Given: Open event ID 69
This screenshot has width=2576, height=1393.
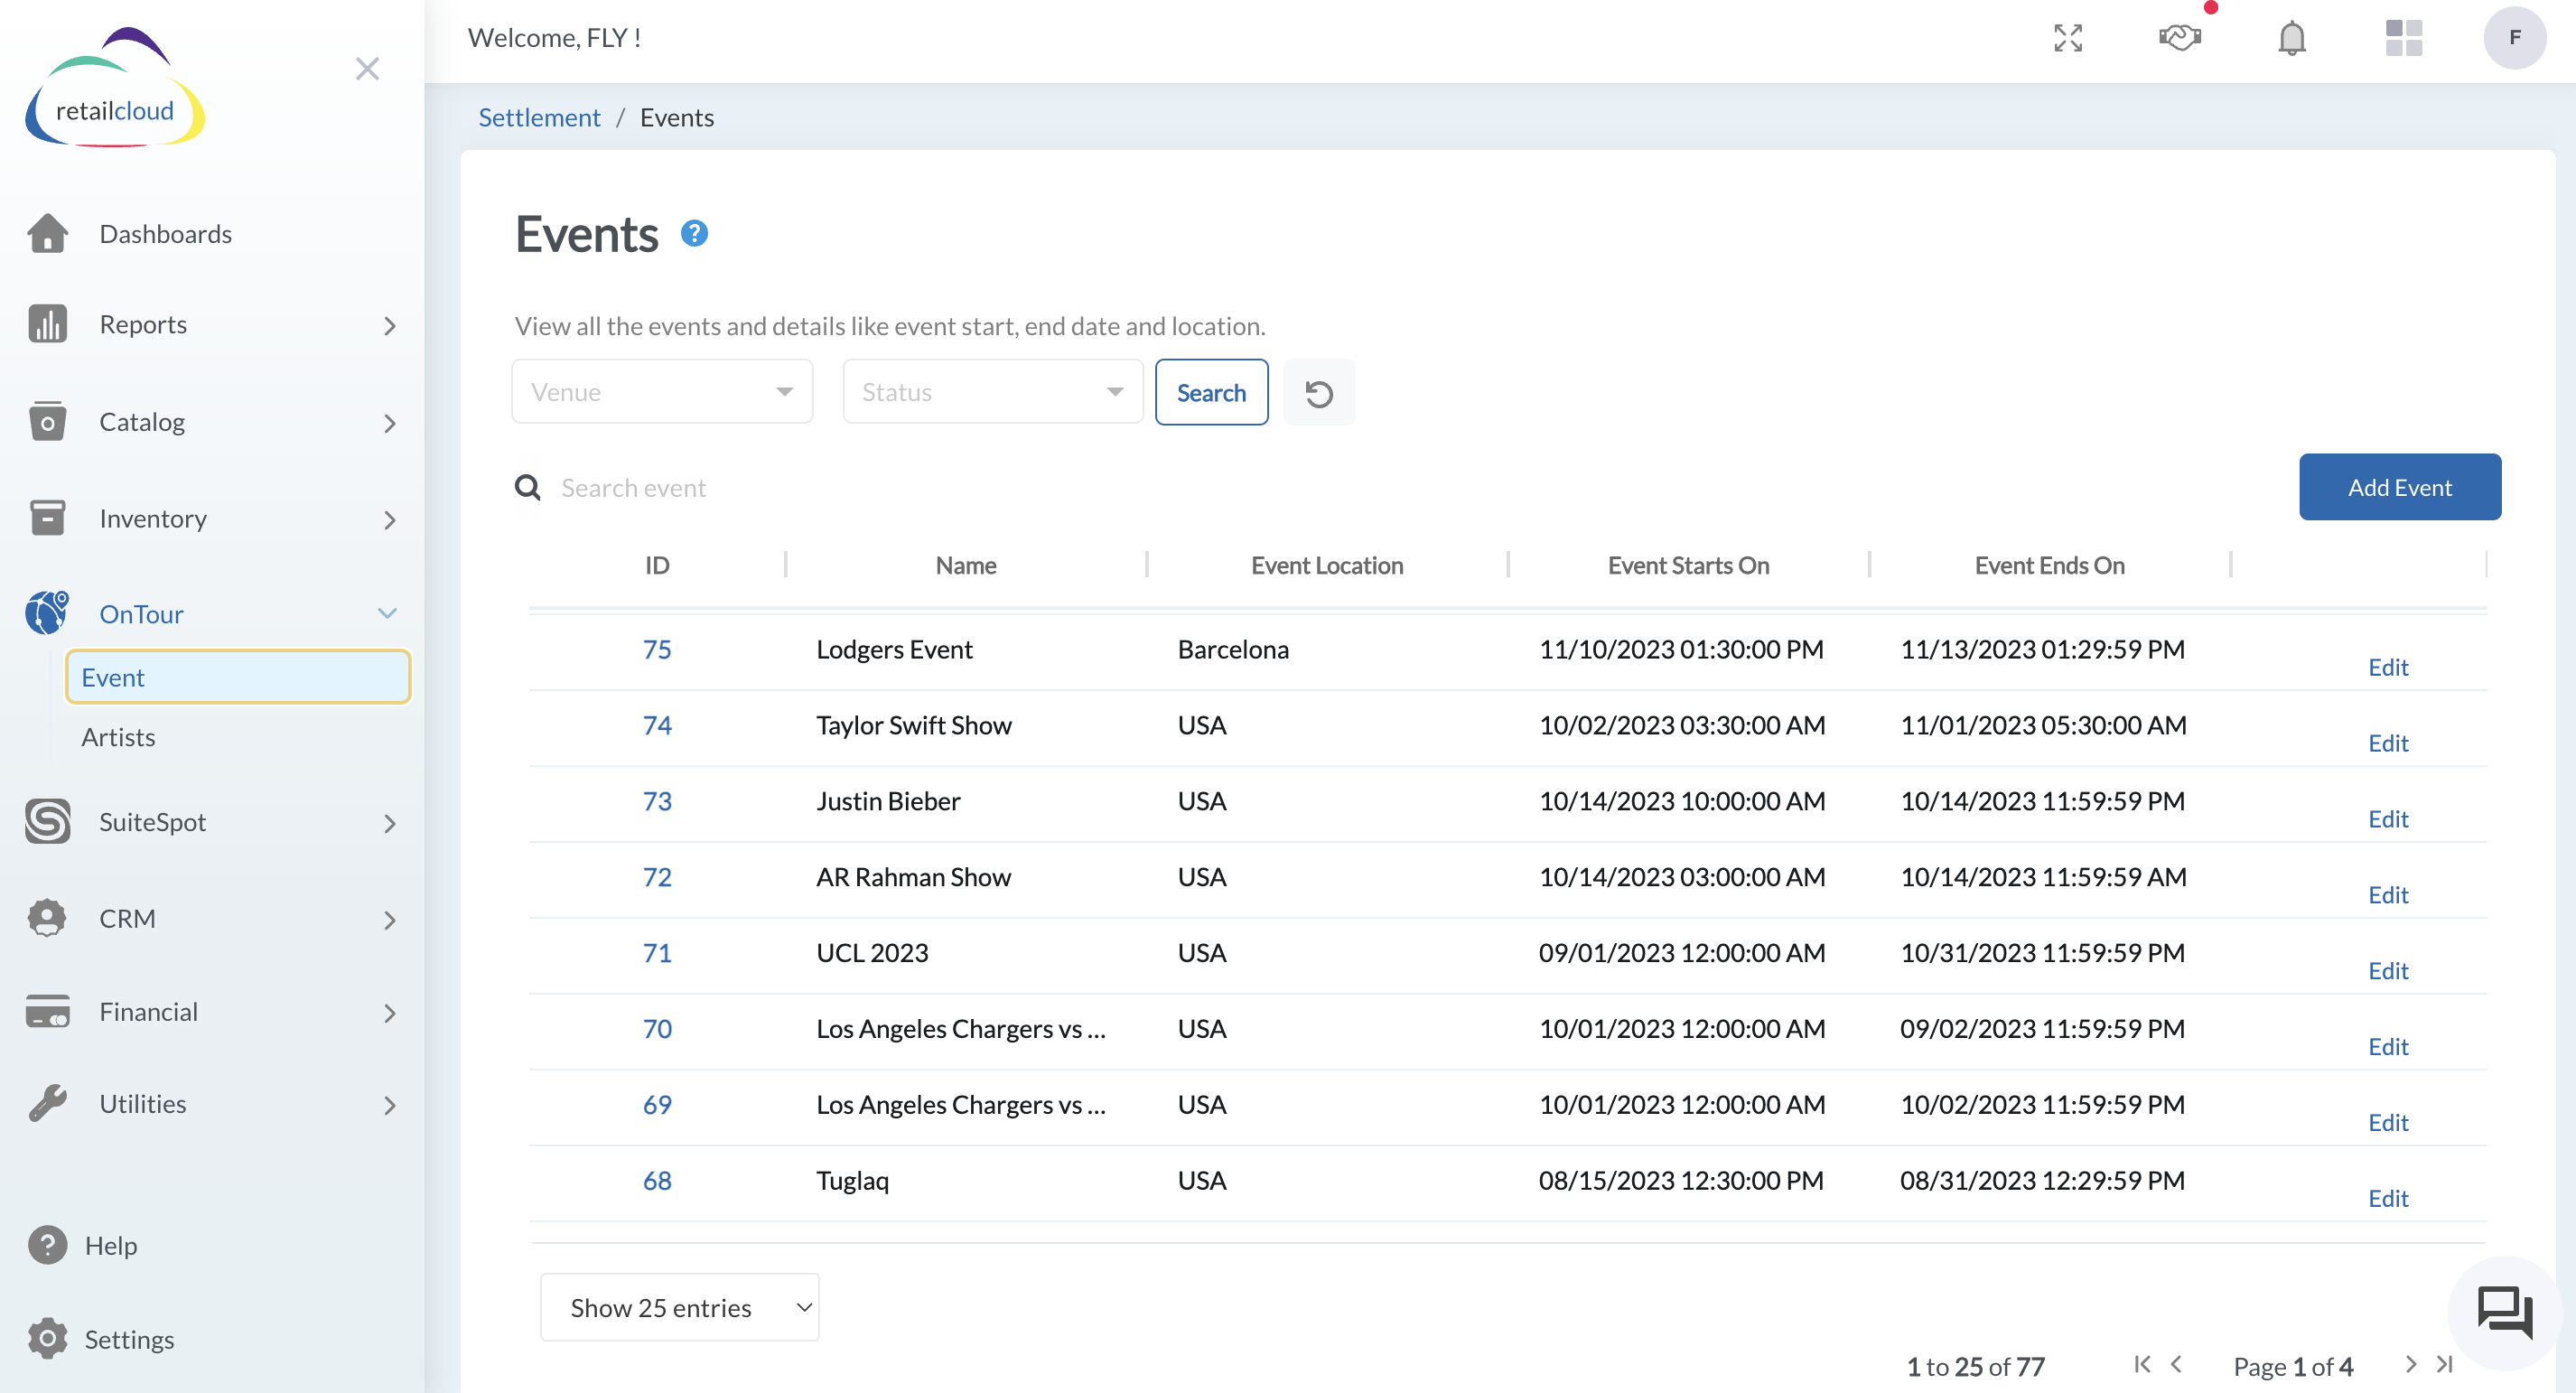Looking at the screenshot, I should [x=657, y=1104].
